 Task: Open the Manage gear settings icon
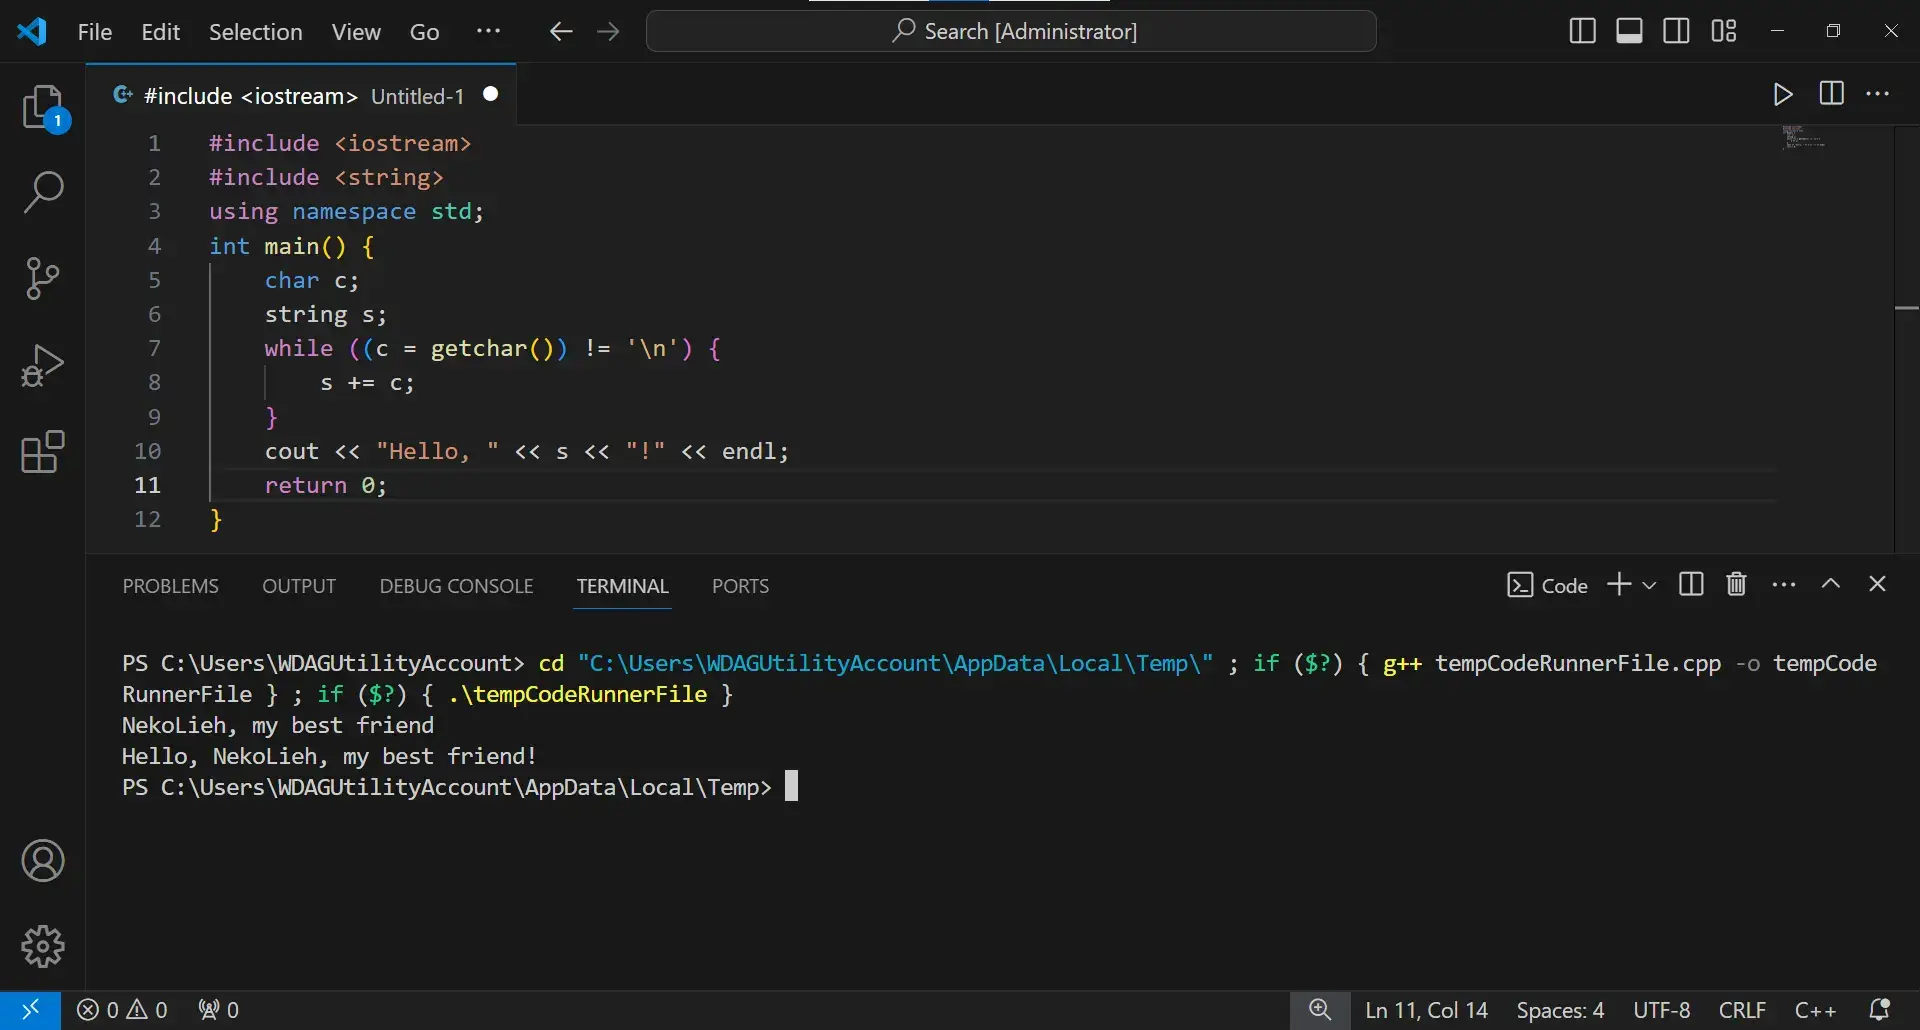tap(43, 946)
